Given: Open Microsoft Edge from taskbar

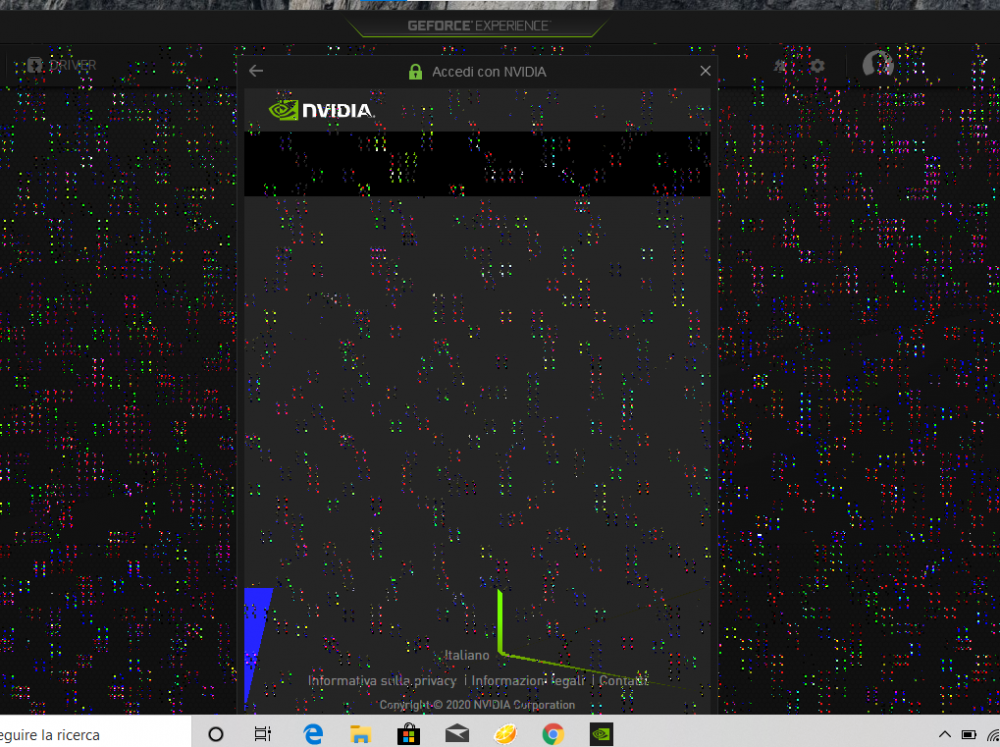Looking at the screenshot, I should coord(312,734).
